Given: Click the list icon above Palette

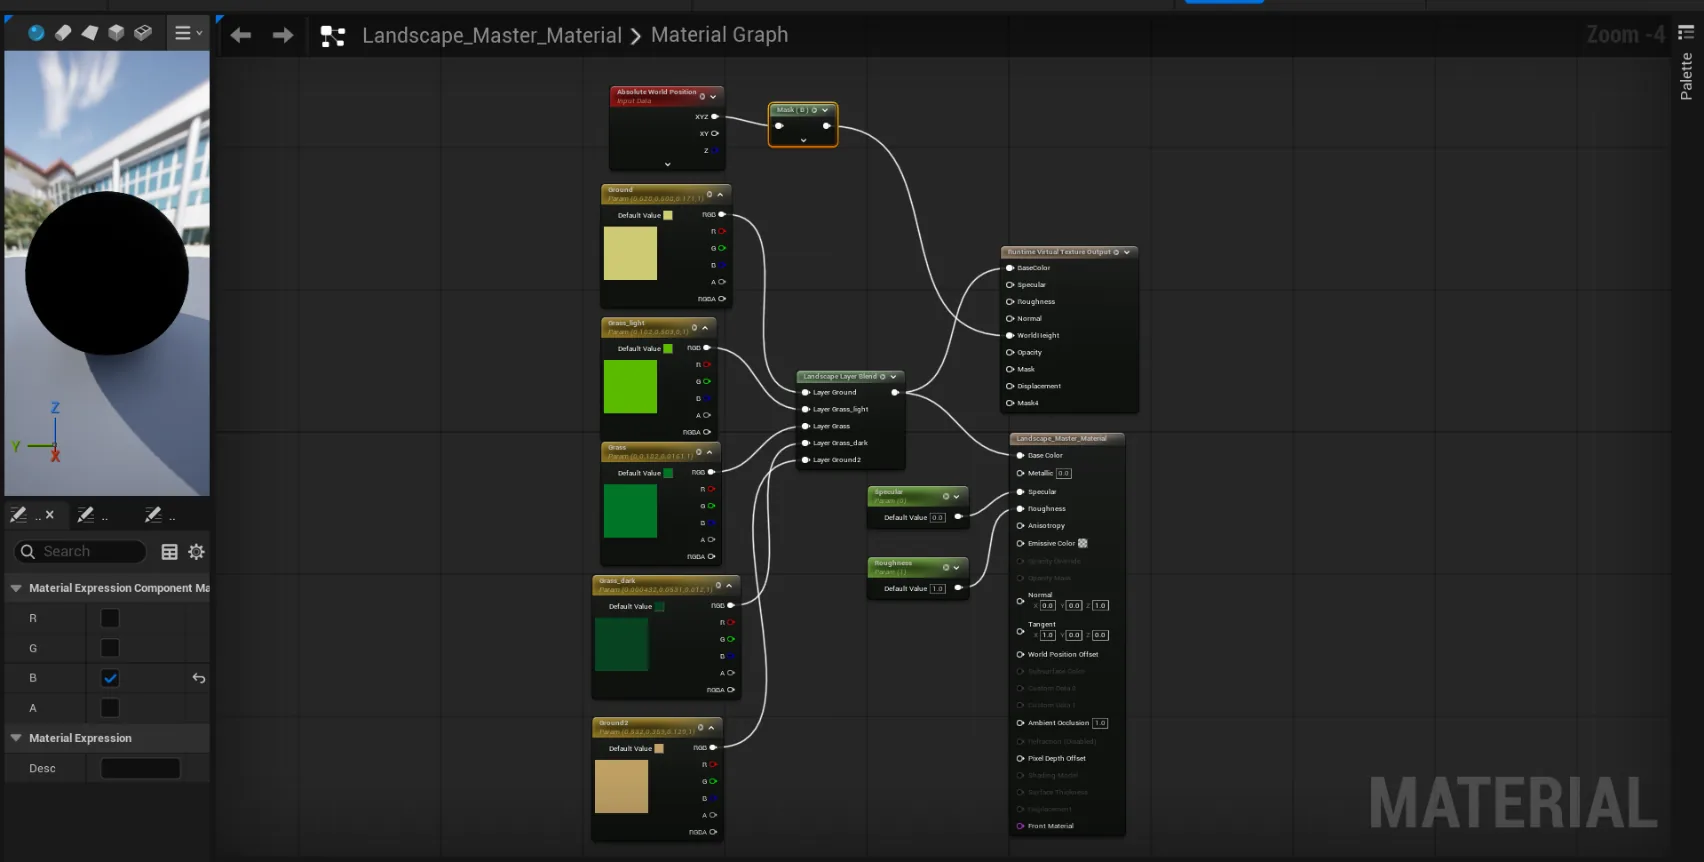Looking at the screenshot, I should [x=1686, y=32].
